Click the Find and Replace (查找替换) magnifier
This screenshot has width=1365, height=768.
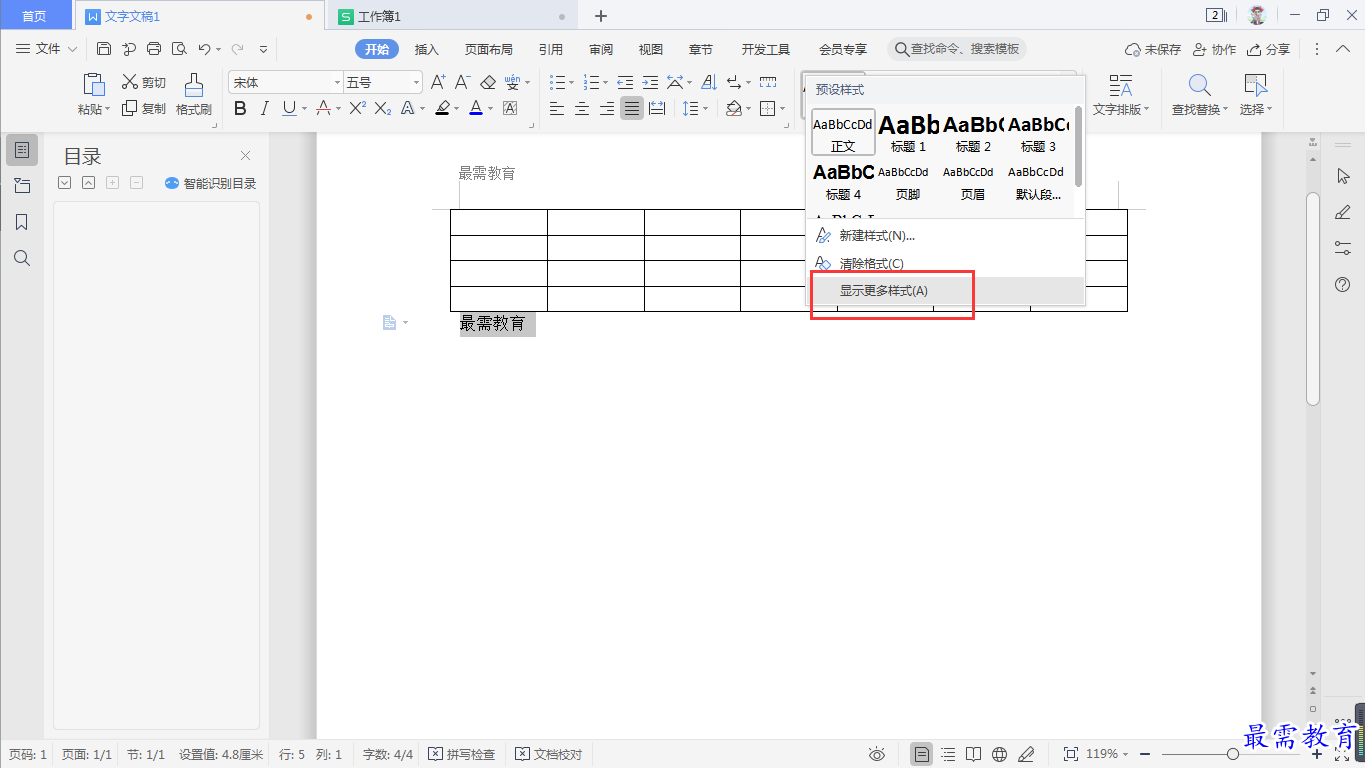coord(1198,94)
